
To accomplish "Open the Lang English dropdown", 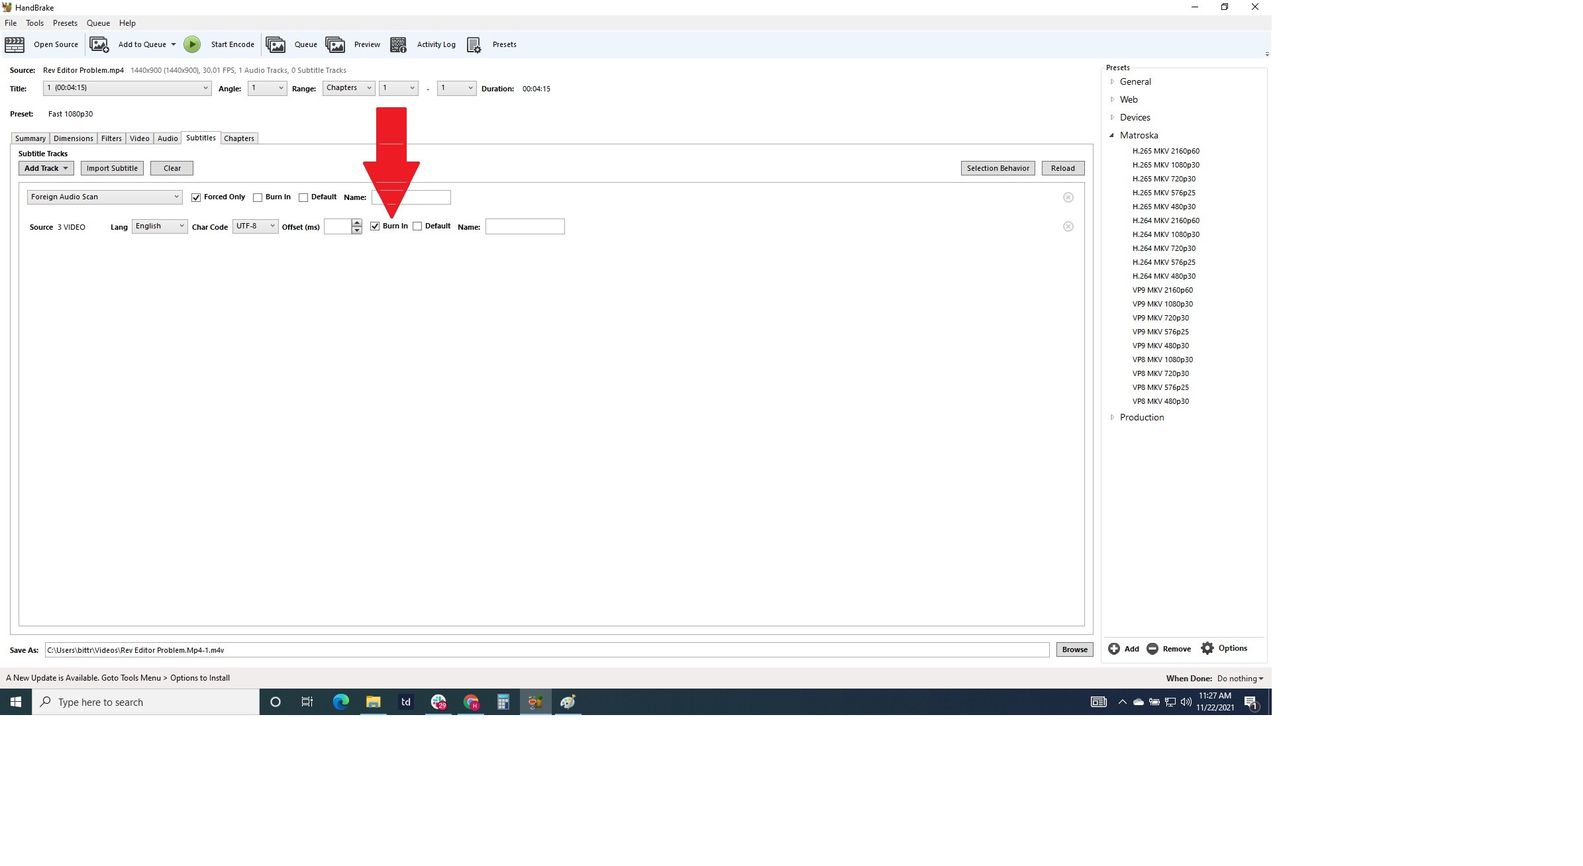I will point(160,226).
